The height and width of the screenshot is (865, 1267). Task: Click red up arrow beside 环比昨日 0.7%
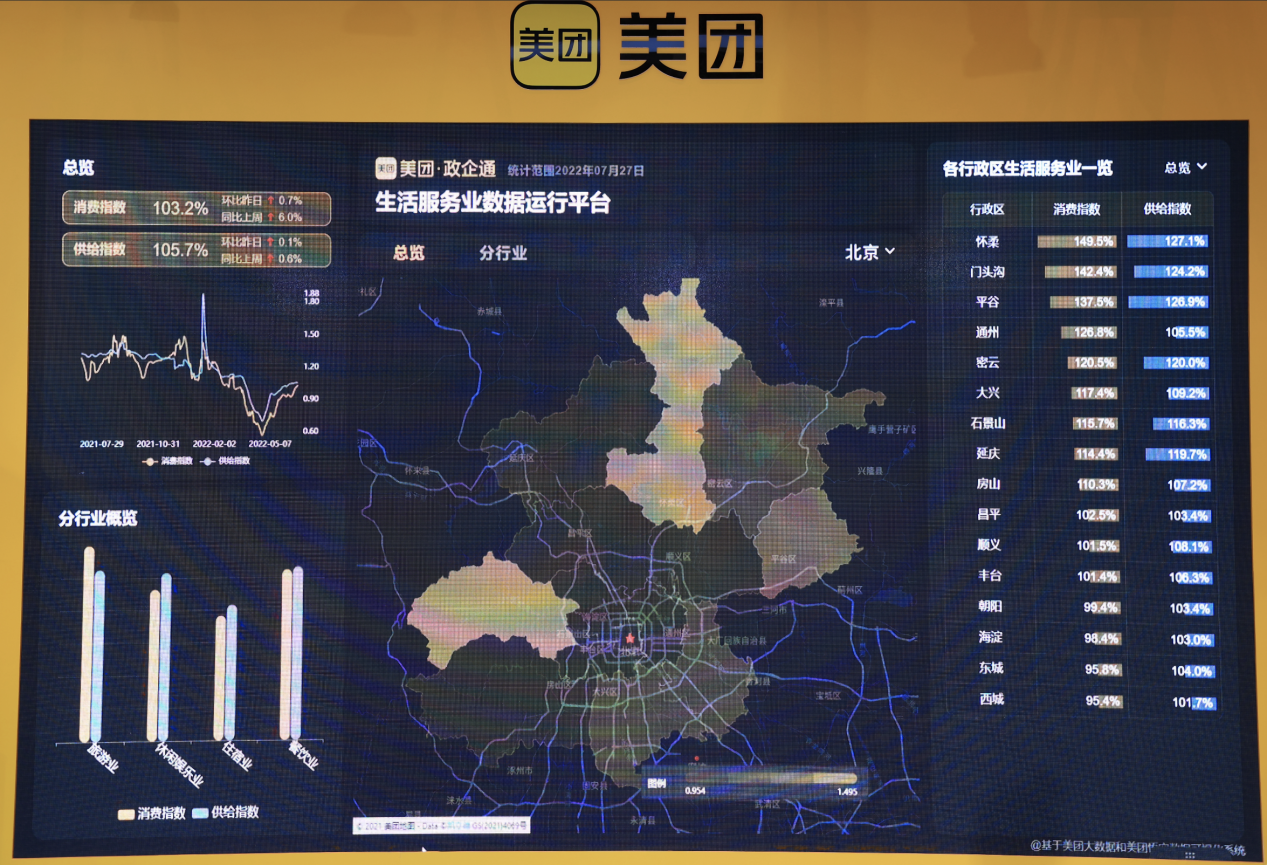(x=269, y=201)
